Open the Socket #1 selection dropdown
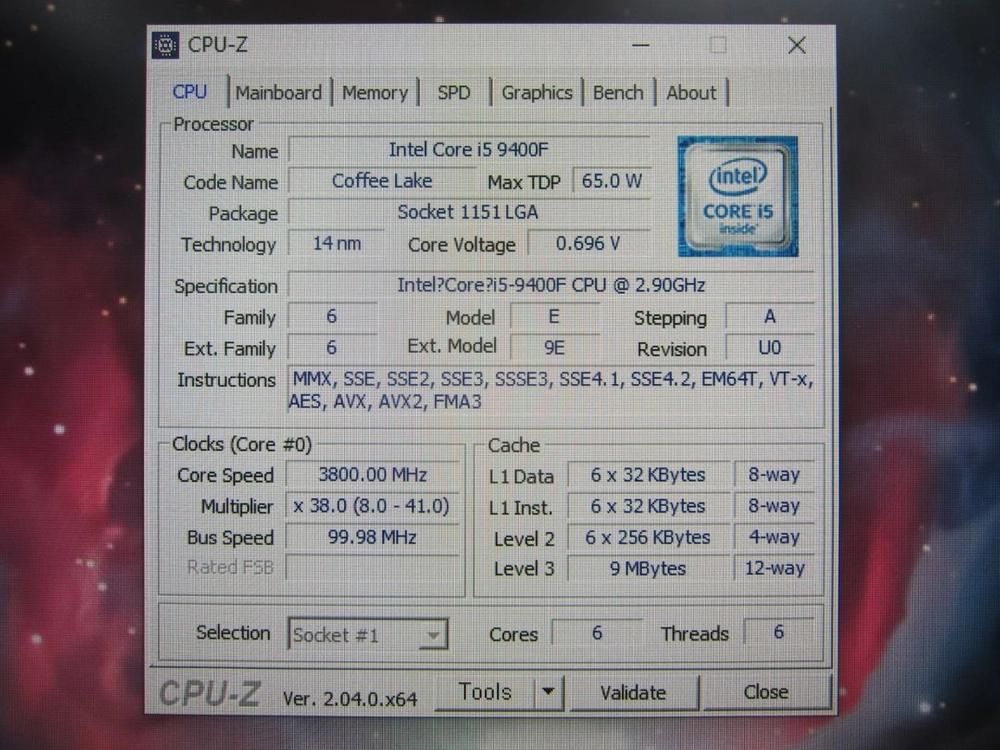Viewport: 1000px width, 750px height. point(368,635)
